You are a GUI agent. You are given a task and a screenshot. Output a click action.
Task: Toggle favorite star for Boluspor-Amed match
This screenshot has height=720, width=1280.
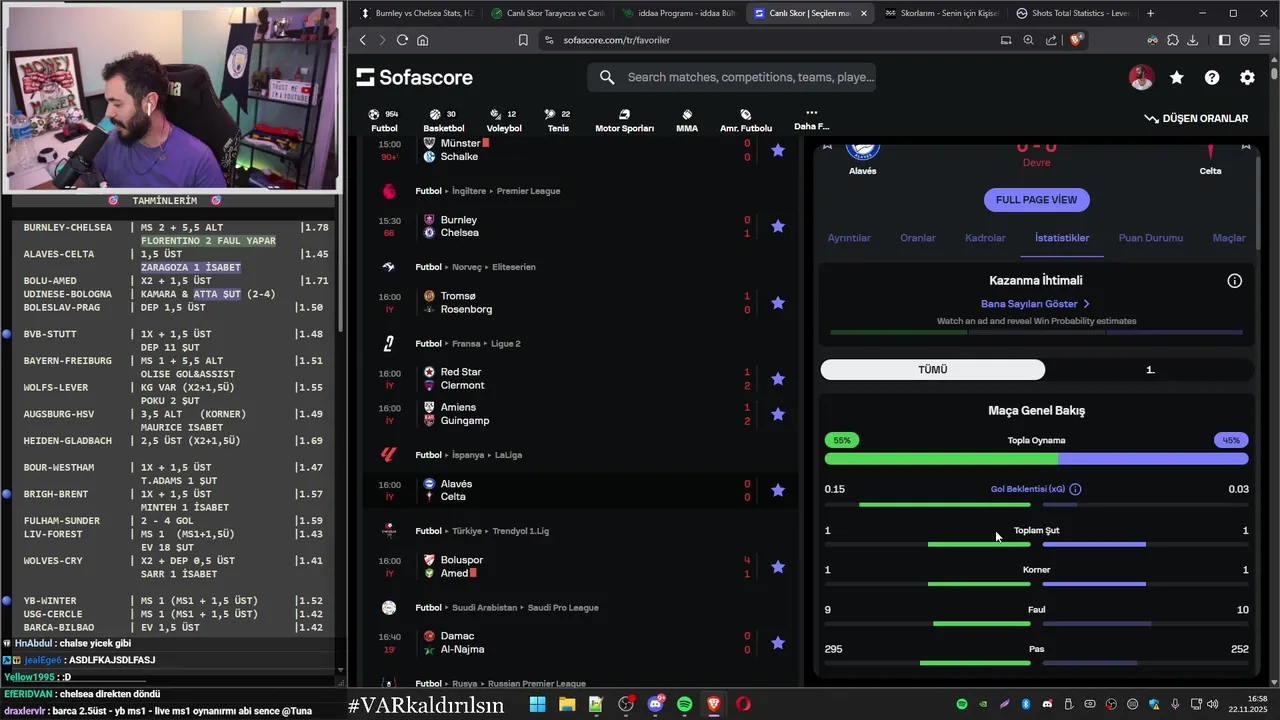tap(778, 567)
